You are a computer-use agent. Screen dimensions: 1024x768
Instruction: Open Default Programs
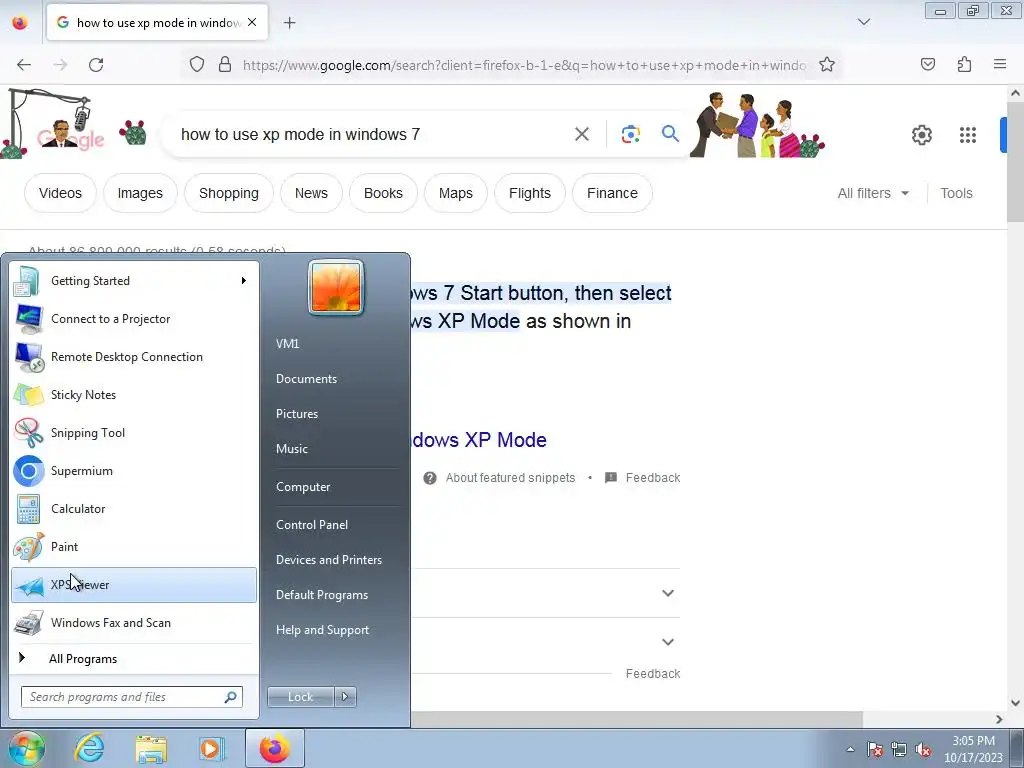(322, 595)
